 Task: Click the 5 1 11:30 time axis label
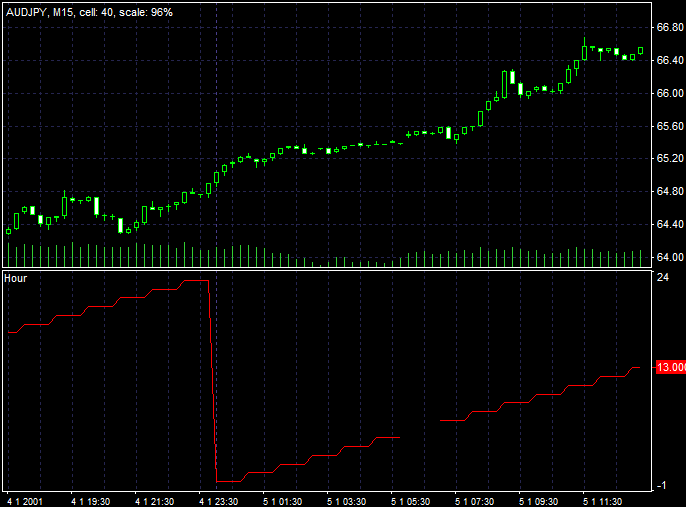(602, 501)
